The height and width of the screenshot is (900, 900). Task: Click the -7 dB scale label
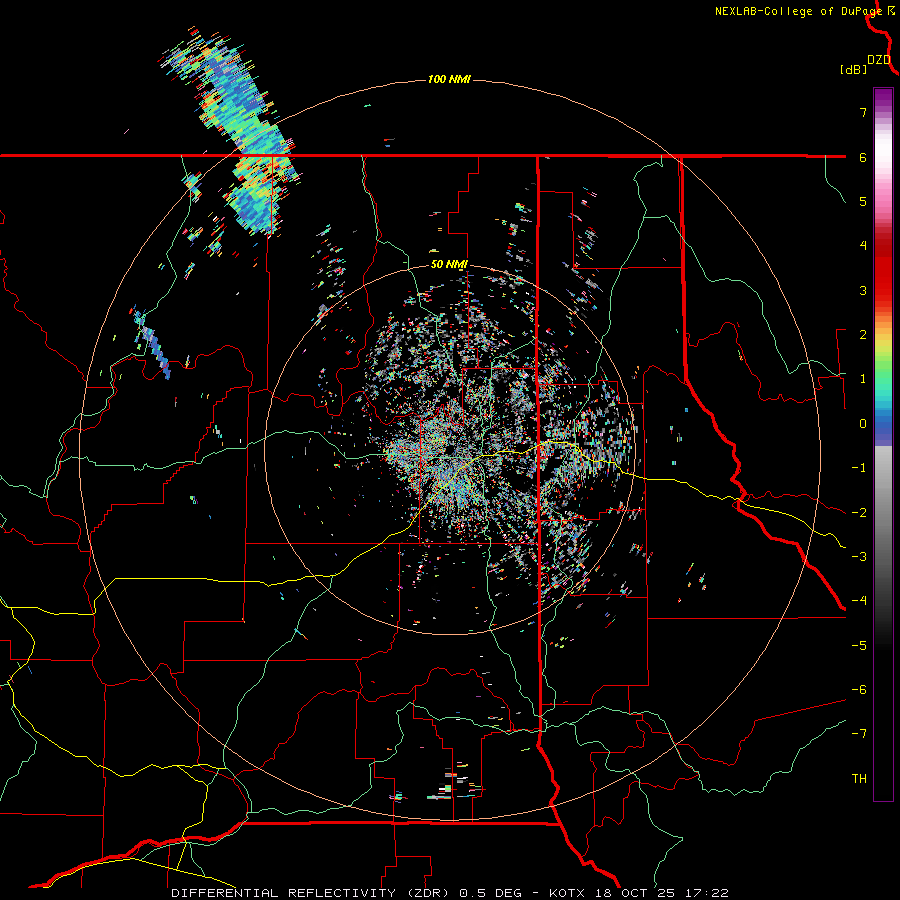pyautogui.click(x=859, y=734)
